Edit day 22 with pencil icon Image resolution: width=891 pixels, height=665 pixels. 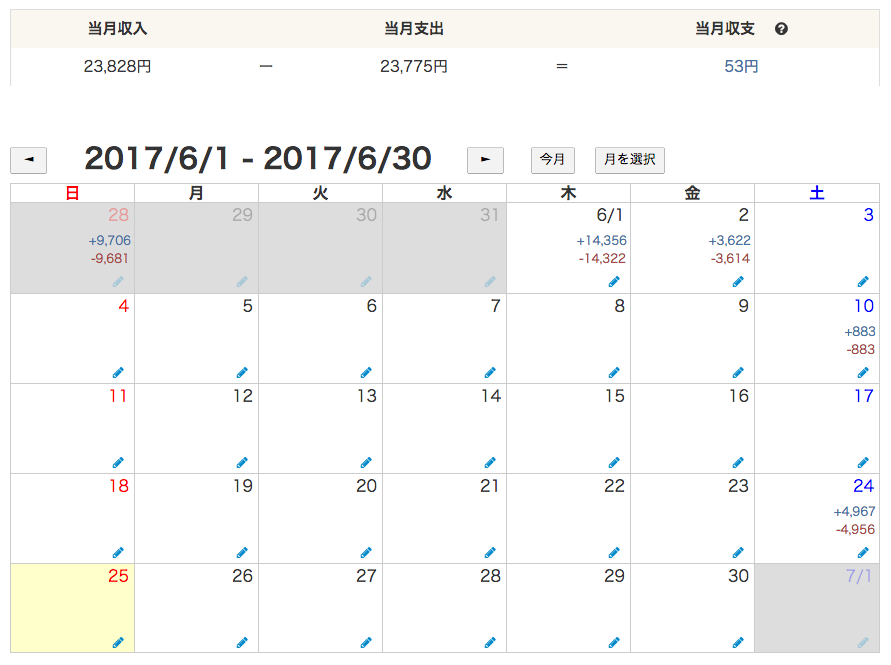pyautogui.click(x=614, y=552)
